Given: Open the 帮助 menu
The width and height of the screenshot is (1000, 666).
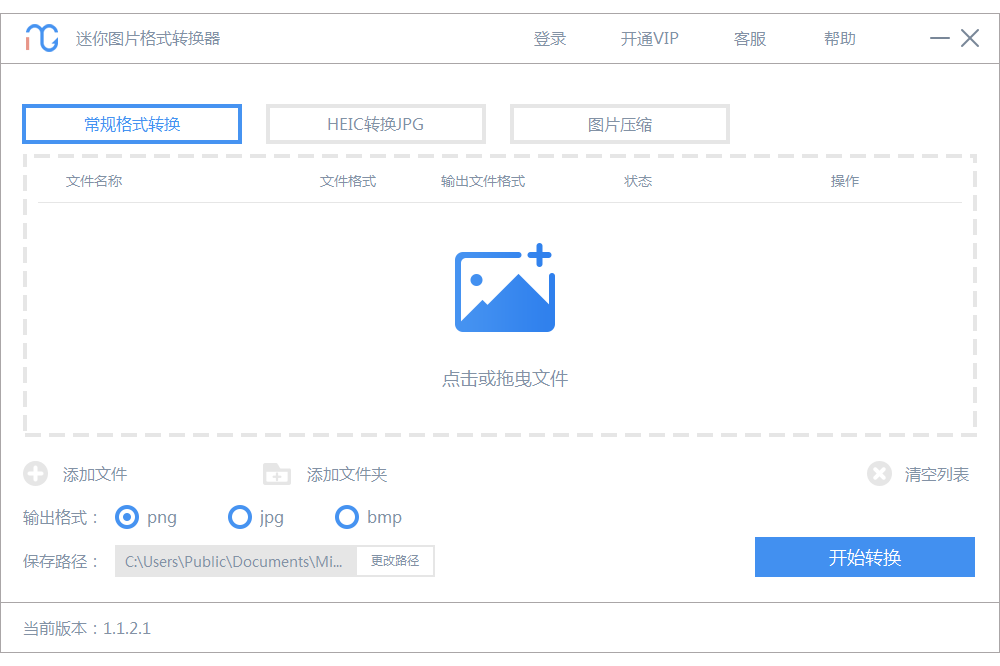Looking at the screenshot, I should click(840, 39).
